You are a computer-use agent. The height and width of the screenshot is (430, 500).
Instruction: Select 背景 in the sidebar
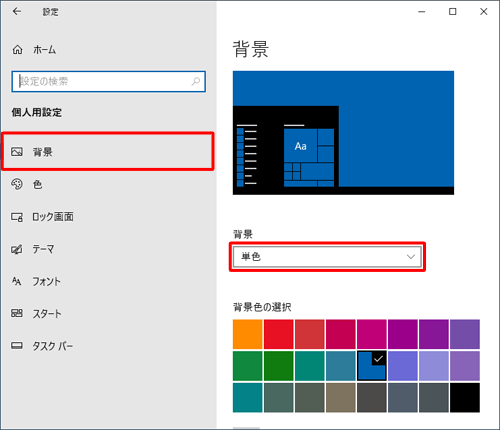click(107, 152)
